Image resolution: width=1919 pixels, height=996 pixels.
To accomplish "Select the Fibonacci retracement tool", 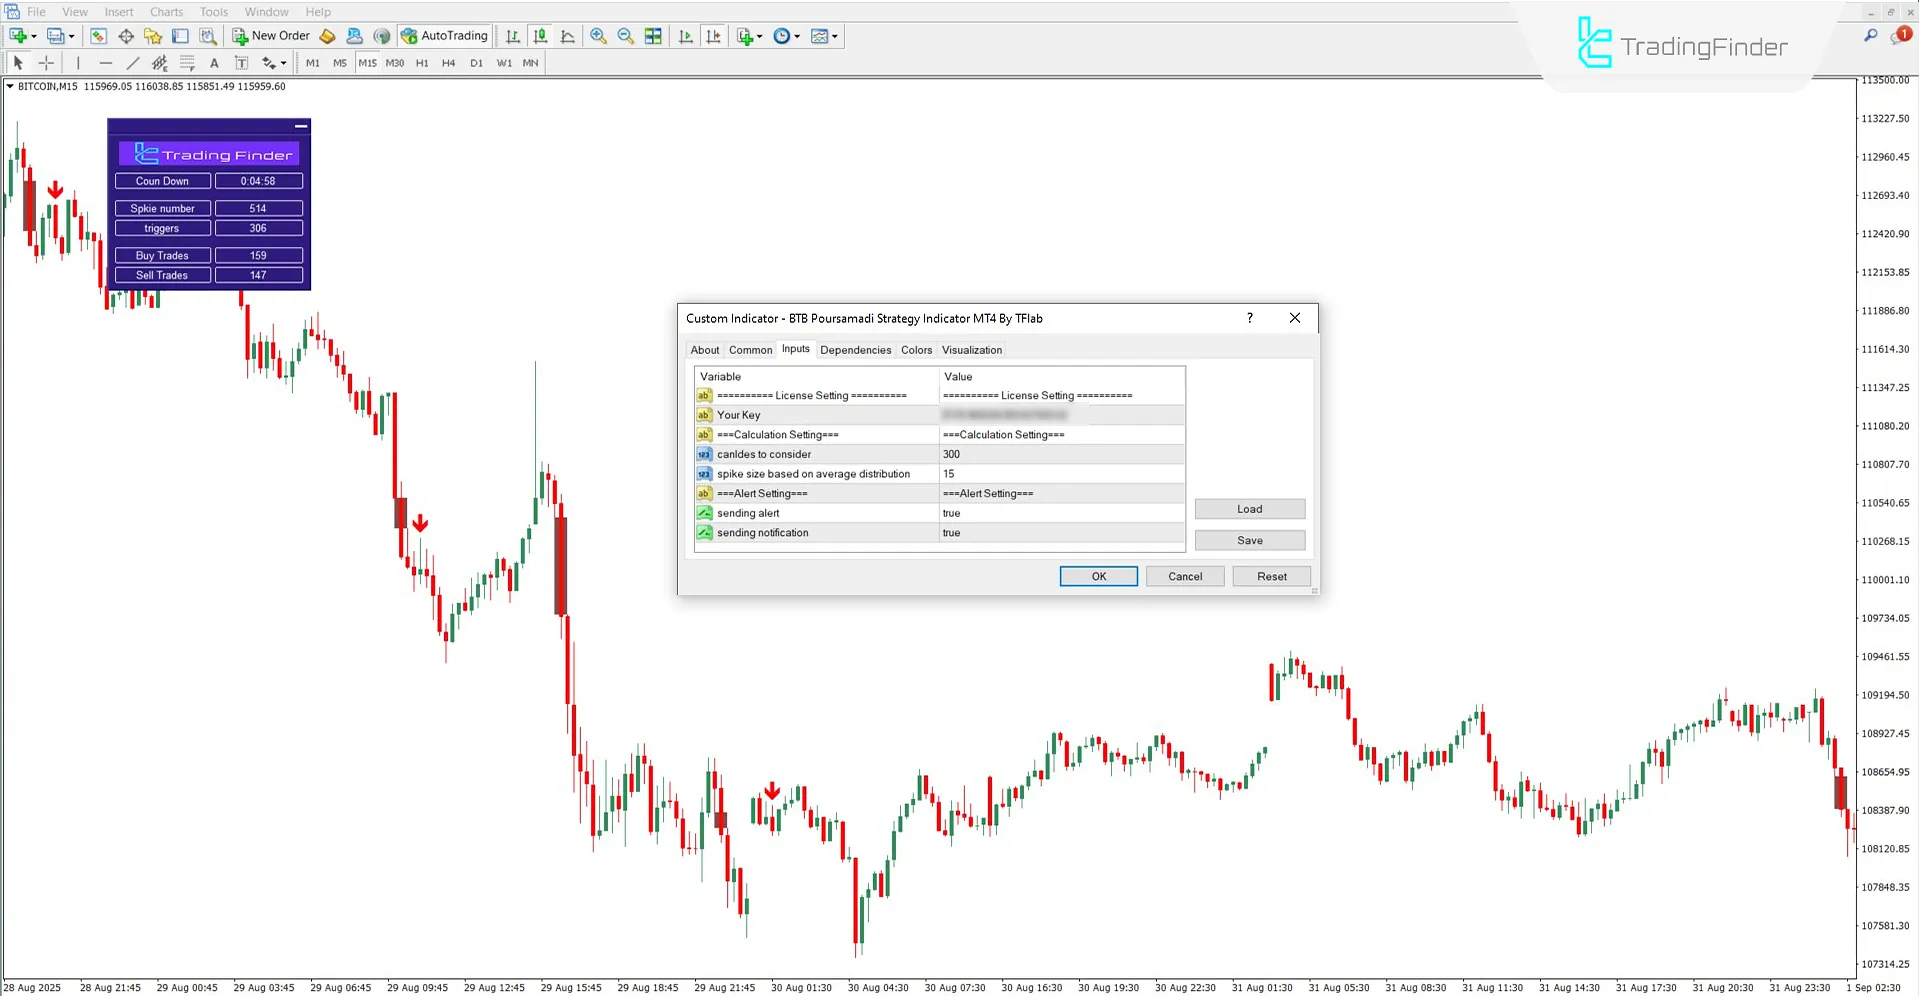I will click(x=187, y=62).
